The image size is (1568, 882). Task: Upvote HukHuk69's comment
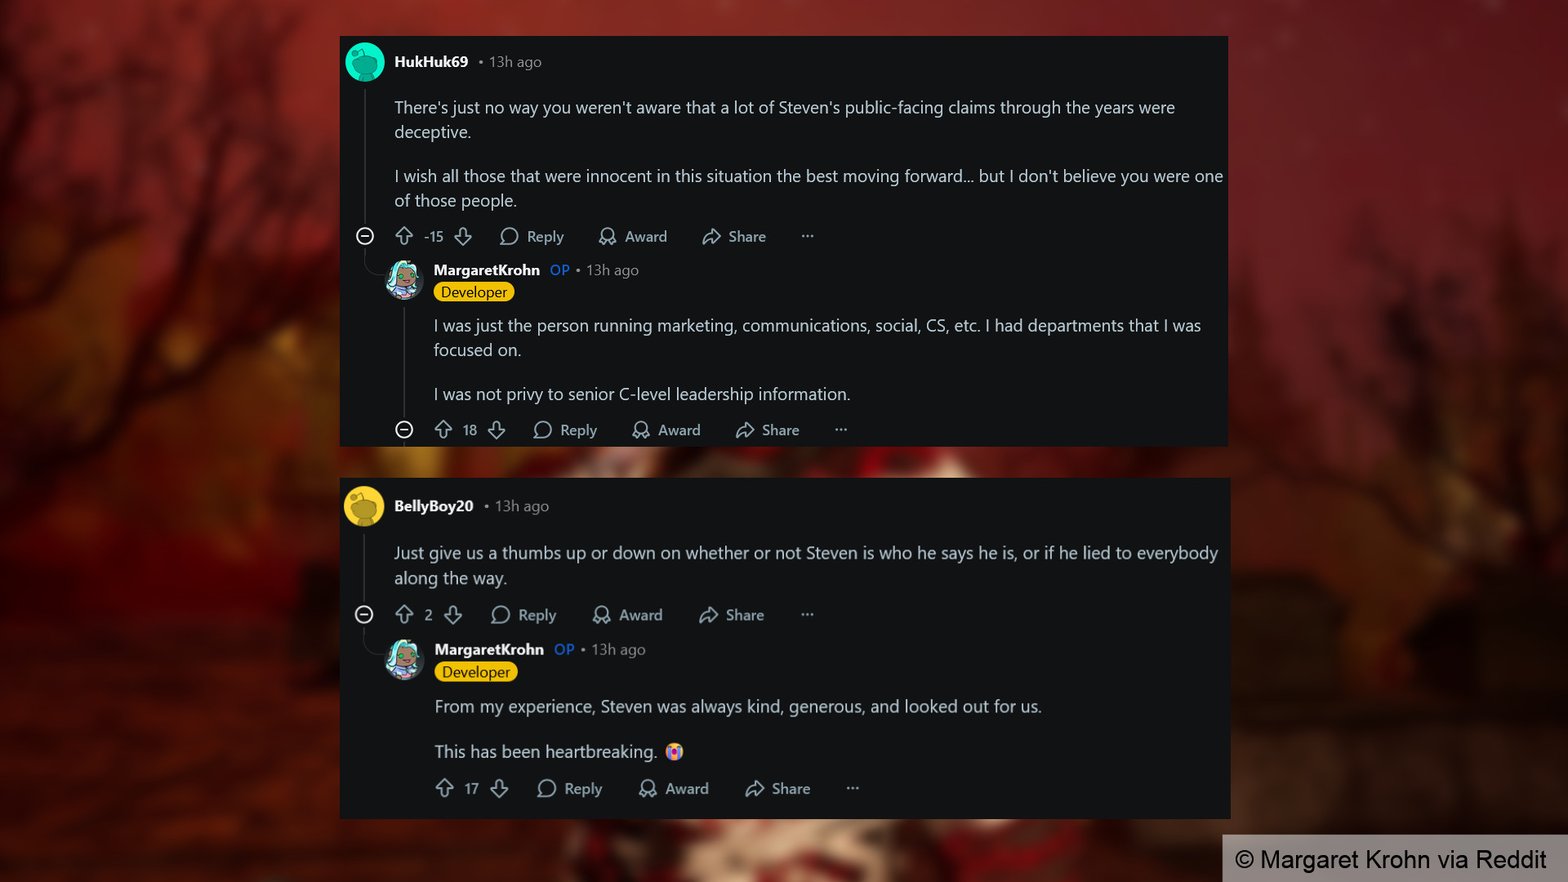[x=404, y=236]
